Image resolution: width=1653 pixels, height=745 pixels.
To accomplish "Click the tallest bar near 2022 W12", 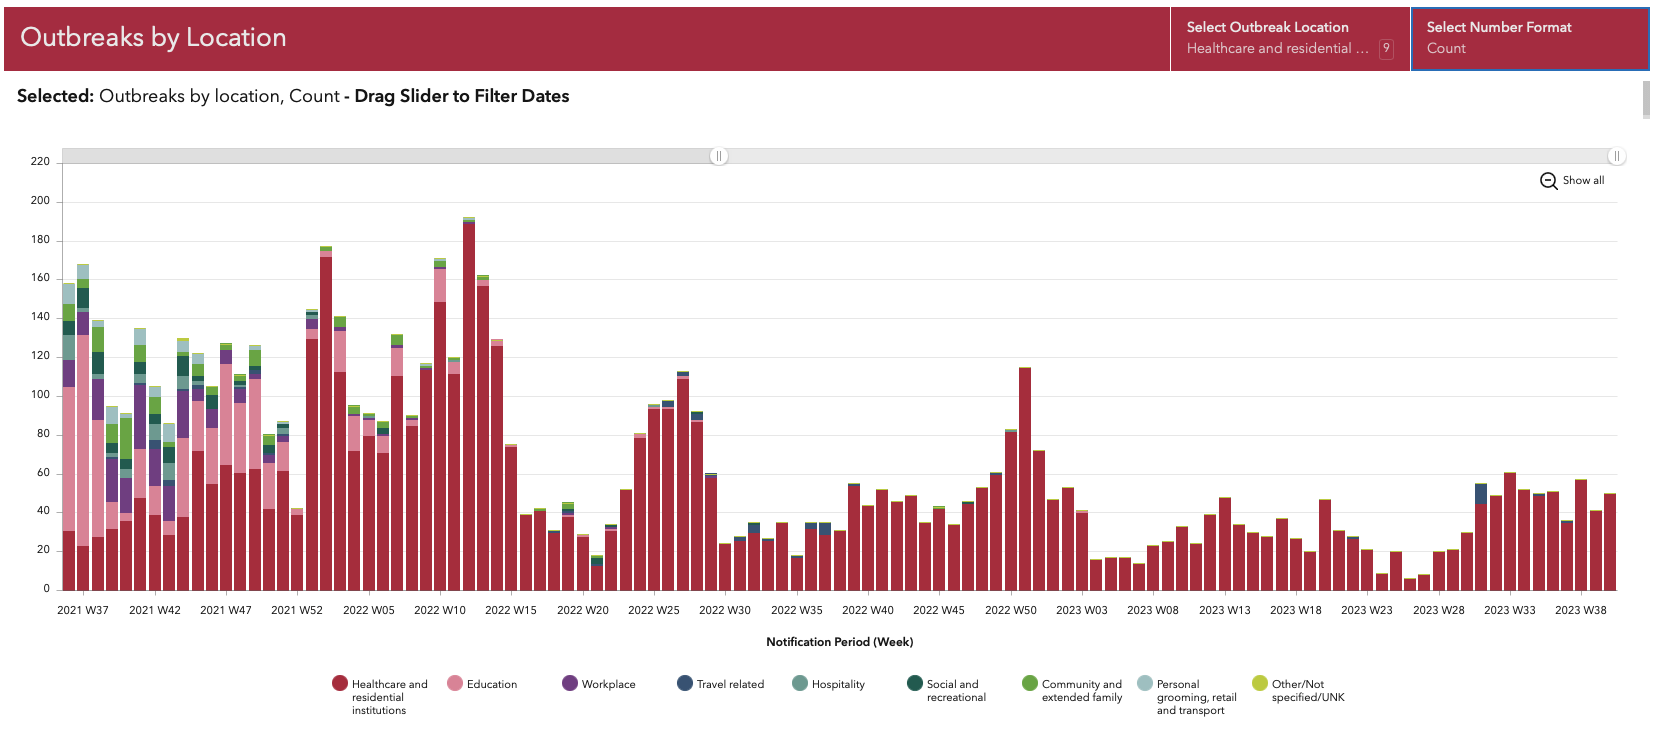I will [x=469, y=400].
